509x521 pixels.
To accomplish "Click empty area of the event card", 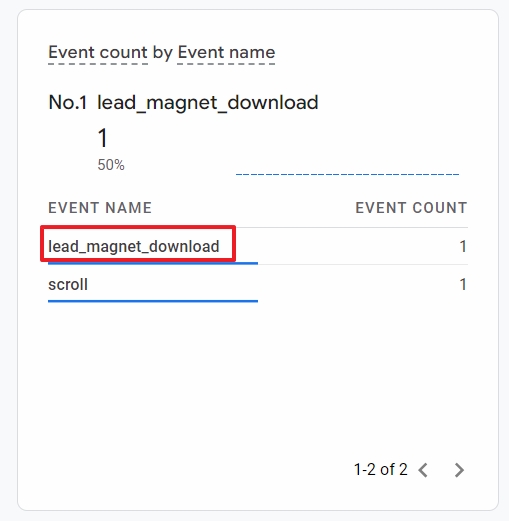I will click(258, 383).
